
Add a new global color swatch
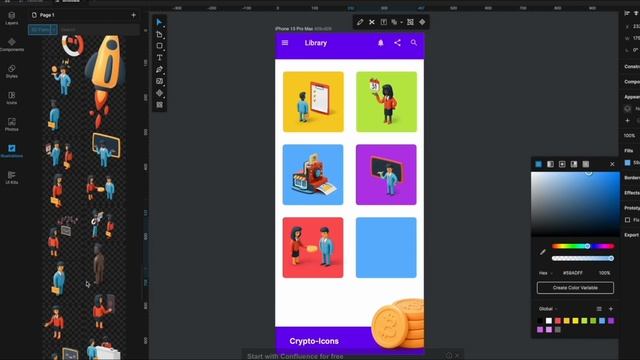coord(611,309)
